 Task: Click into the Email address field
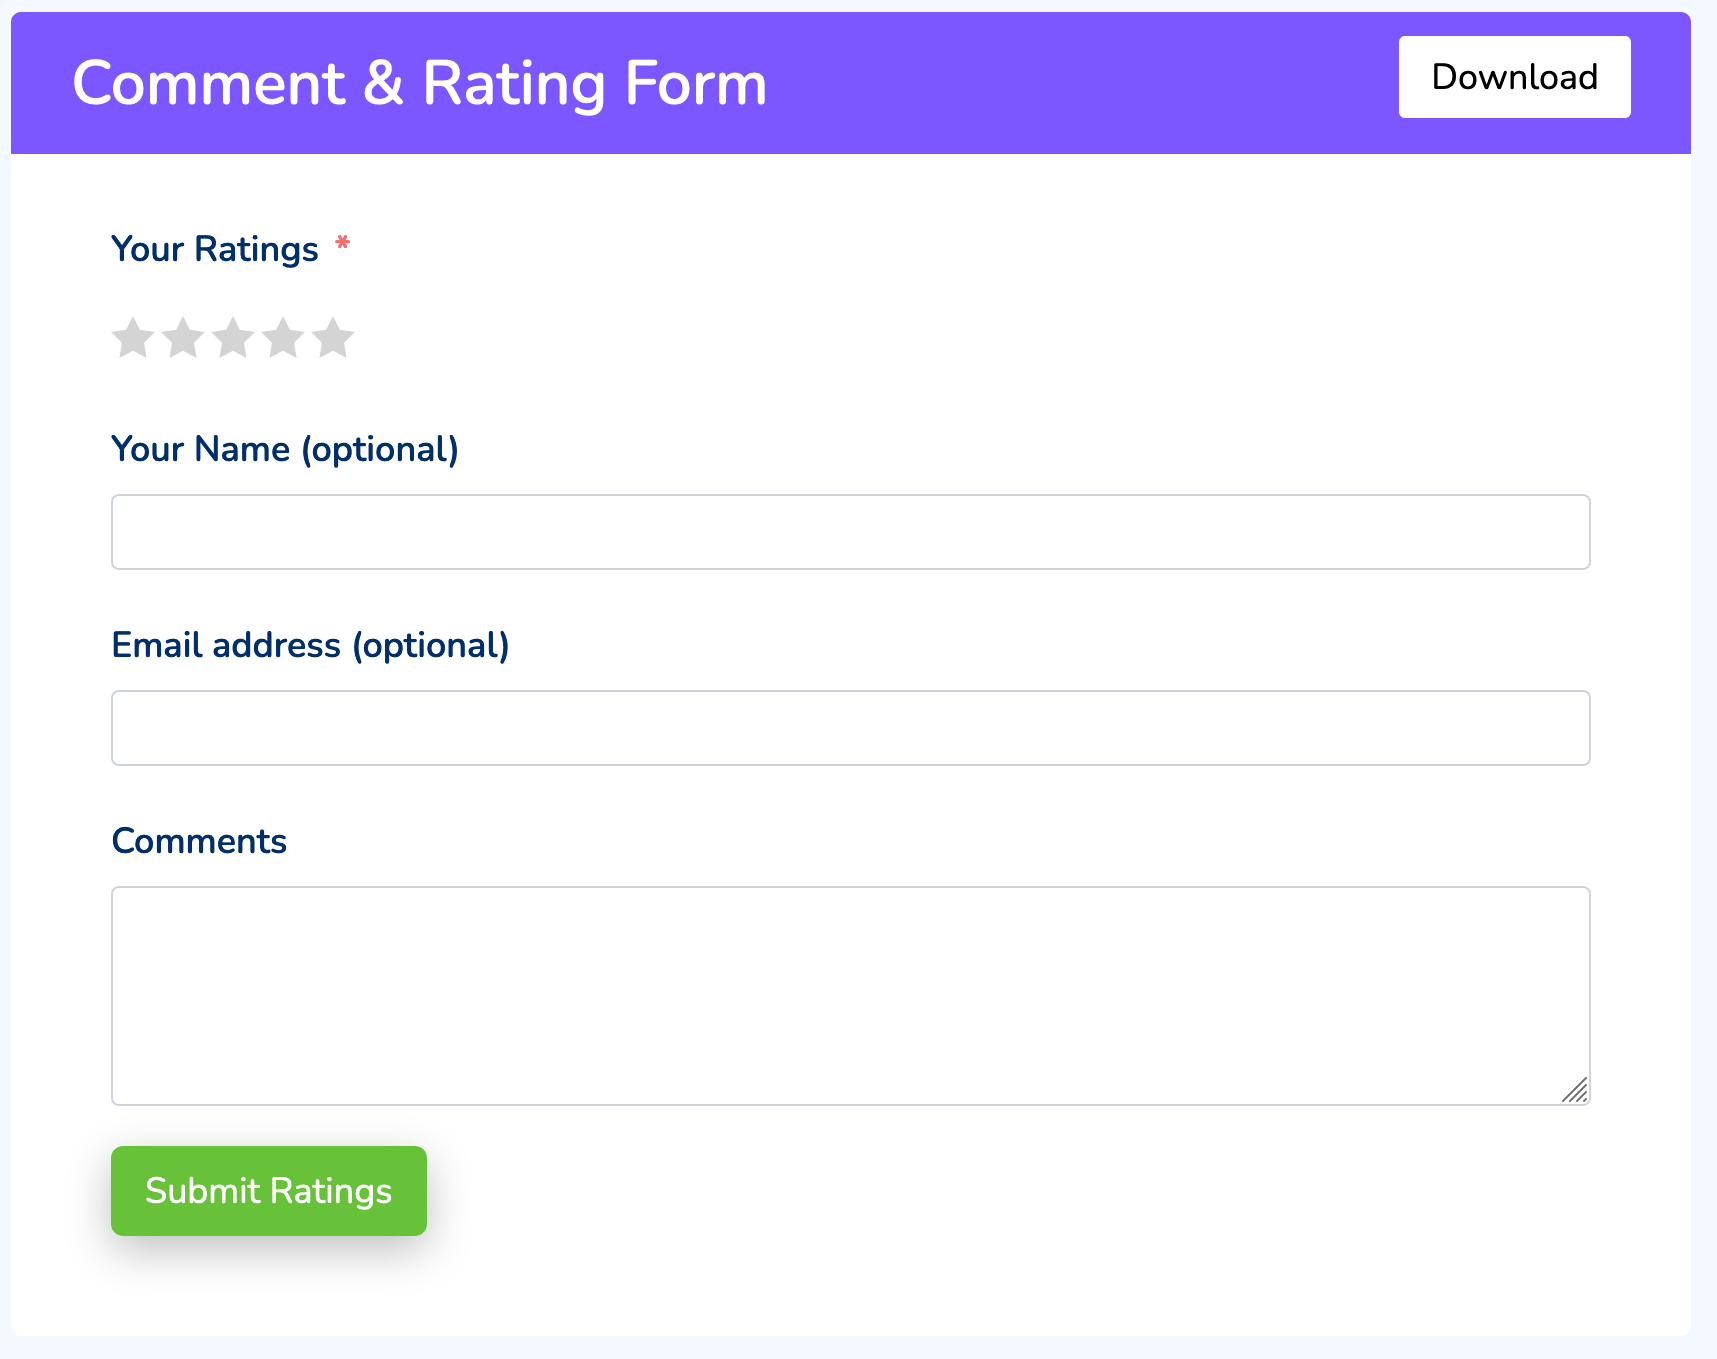[850, 728]
